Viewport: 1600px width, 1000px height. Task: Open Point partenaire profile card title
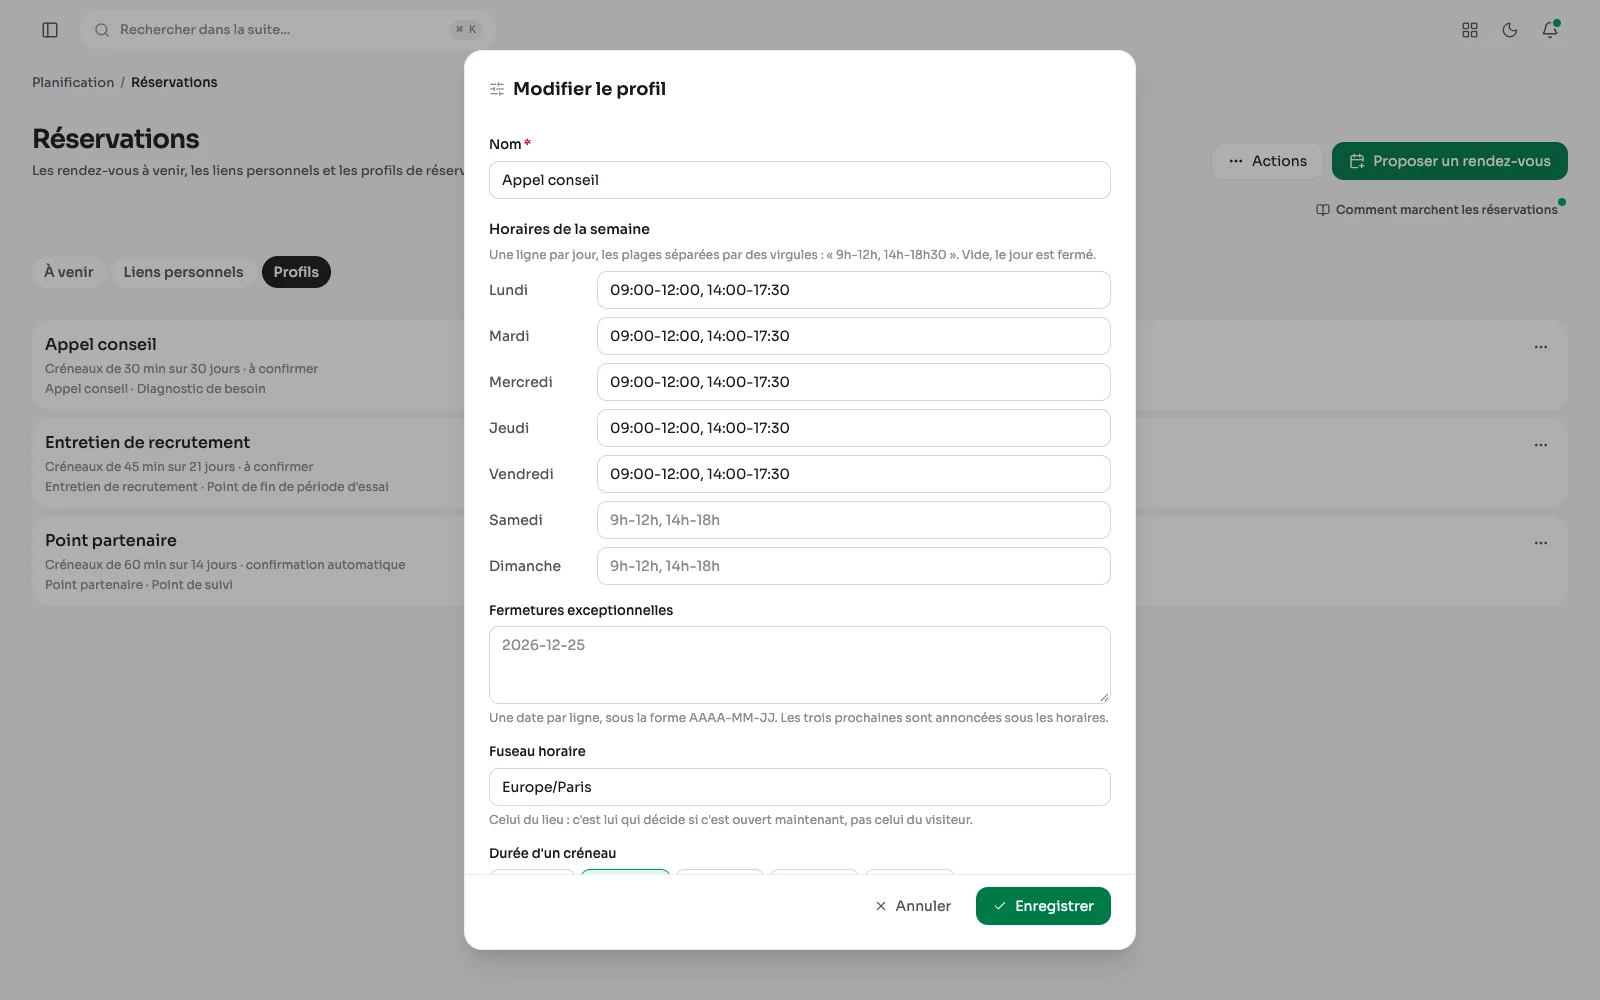click(x=111, y=540)
